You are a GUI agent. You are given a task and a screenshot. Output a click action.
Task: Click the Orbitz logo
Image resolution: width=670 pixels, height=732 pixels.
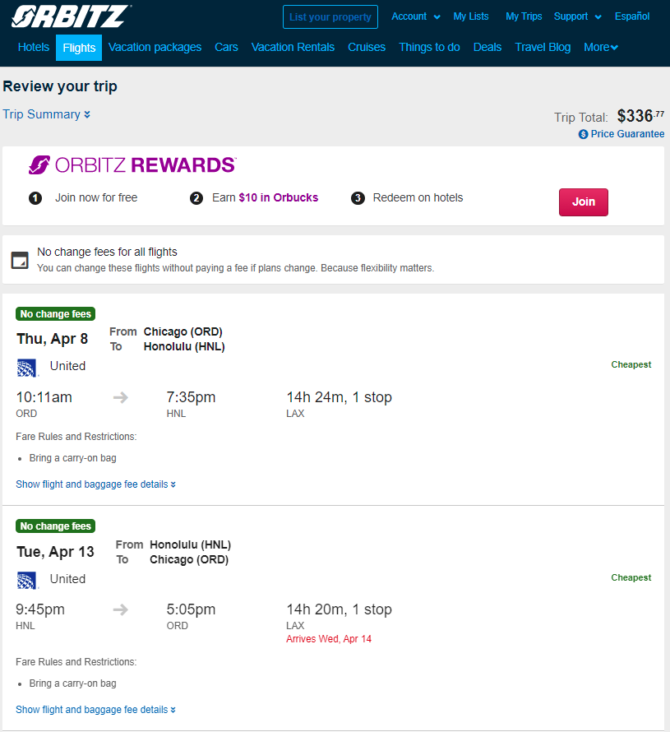[x=71, y=16]
